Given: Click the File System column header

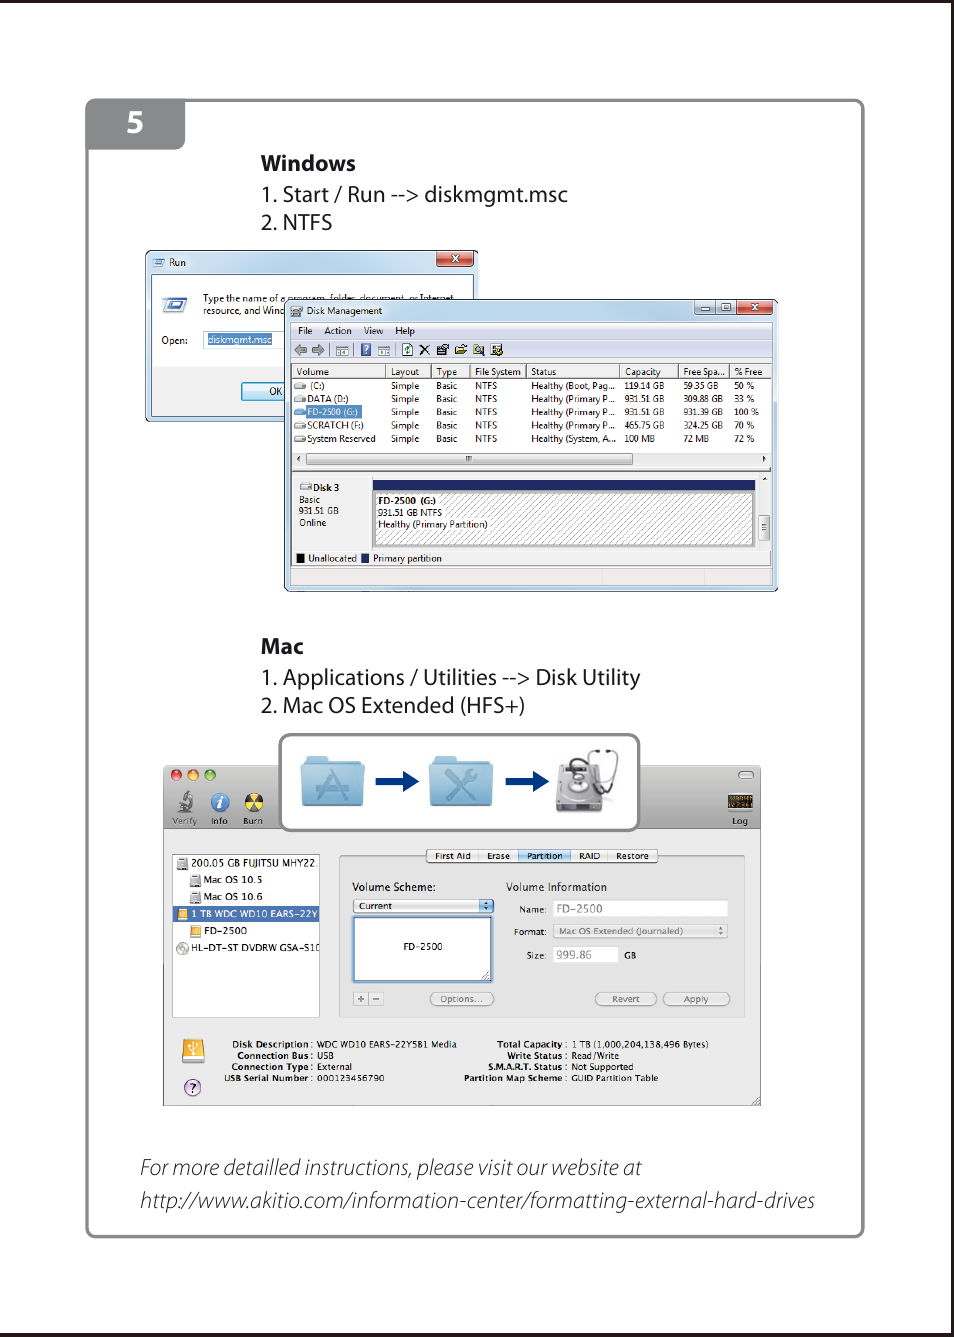Looking at the screenshot, I should [498, 372].
